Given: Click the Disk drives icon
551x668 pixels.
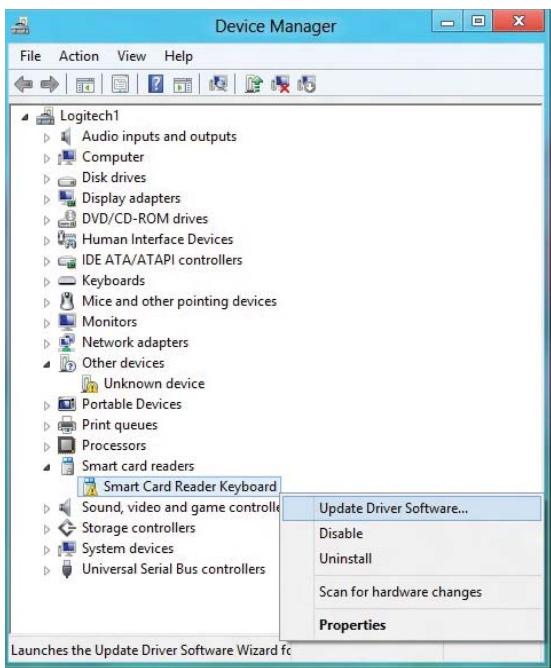Looking at the screenshot, I should tap(67, 181).
